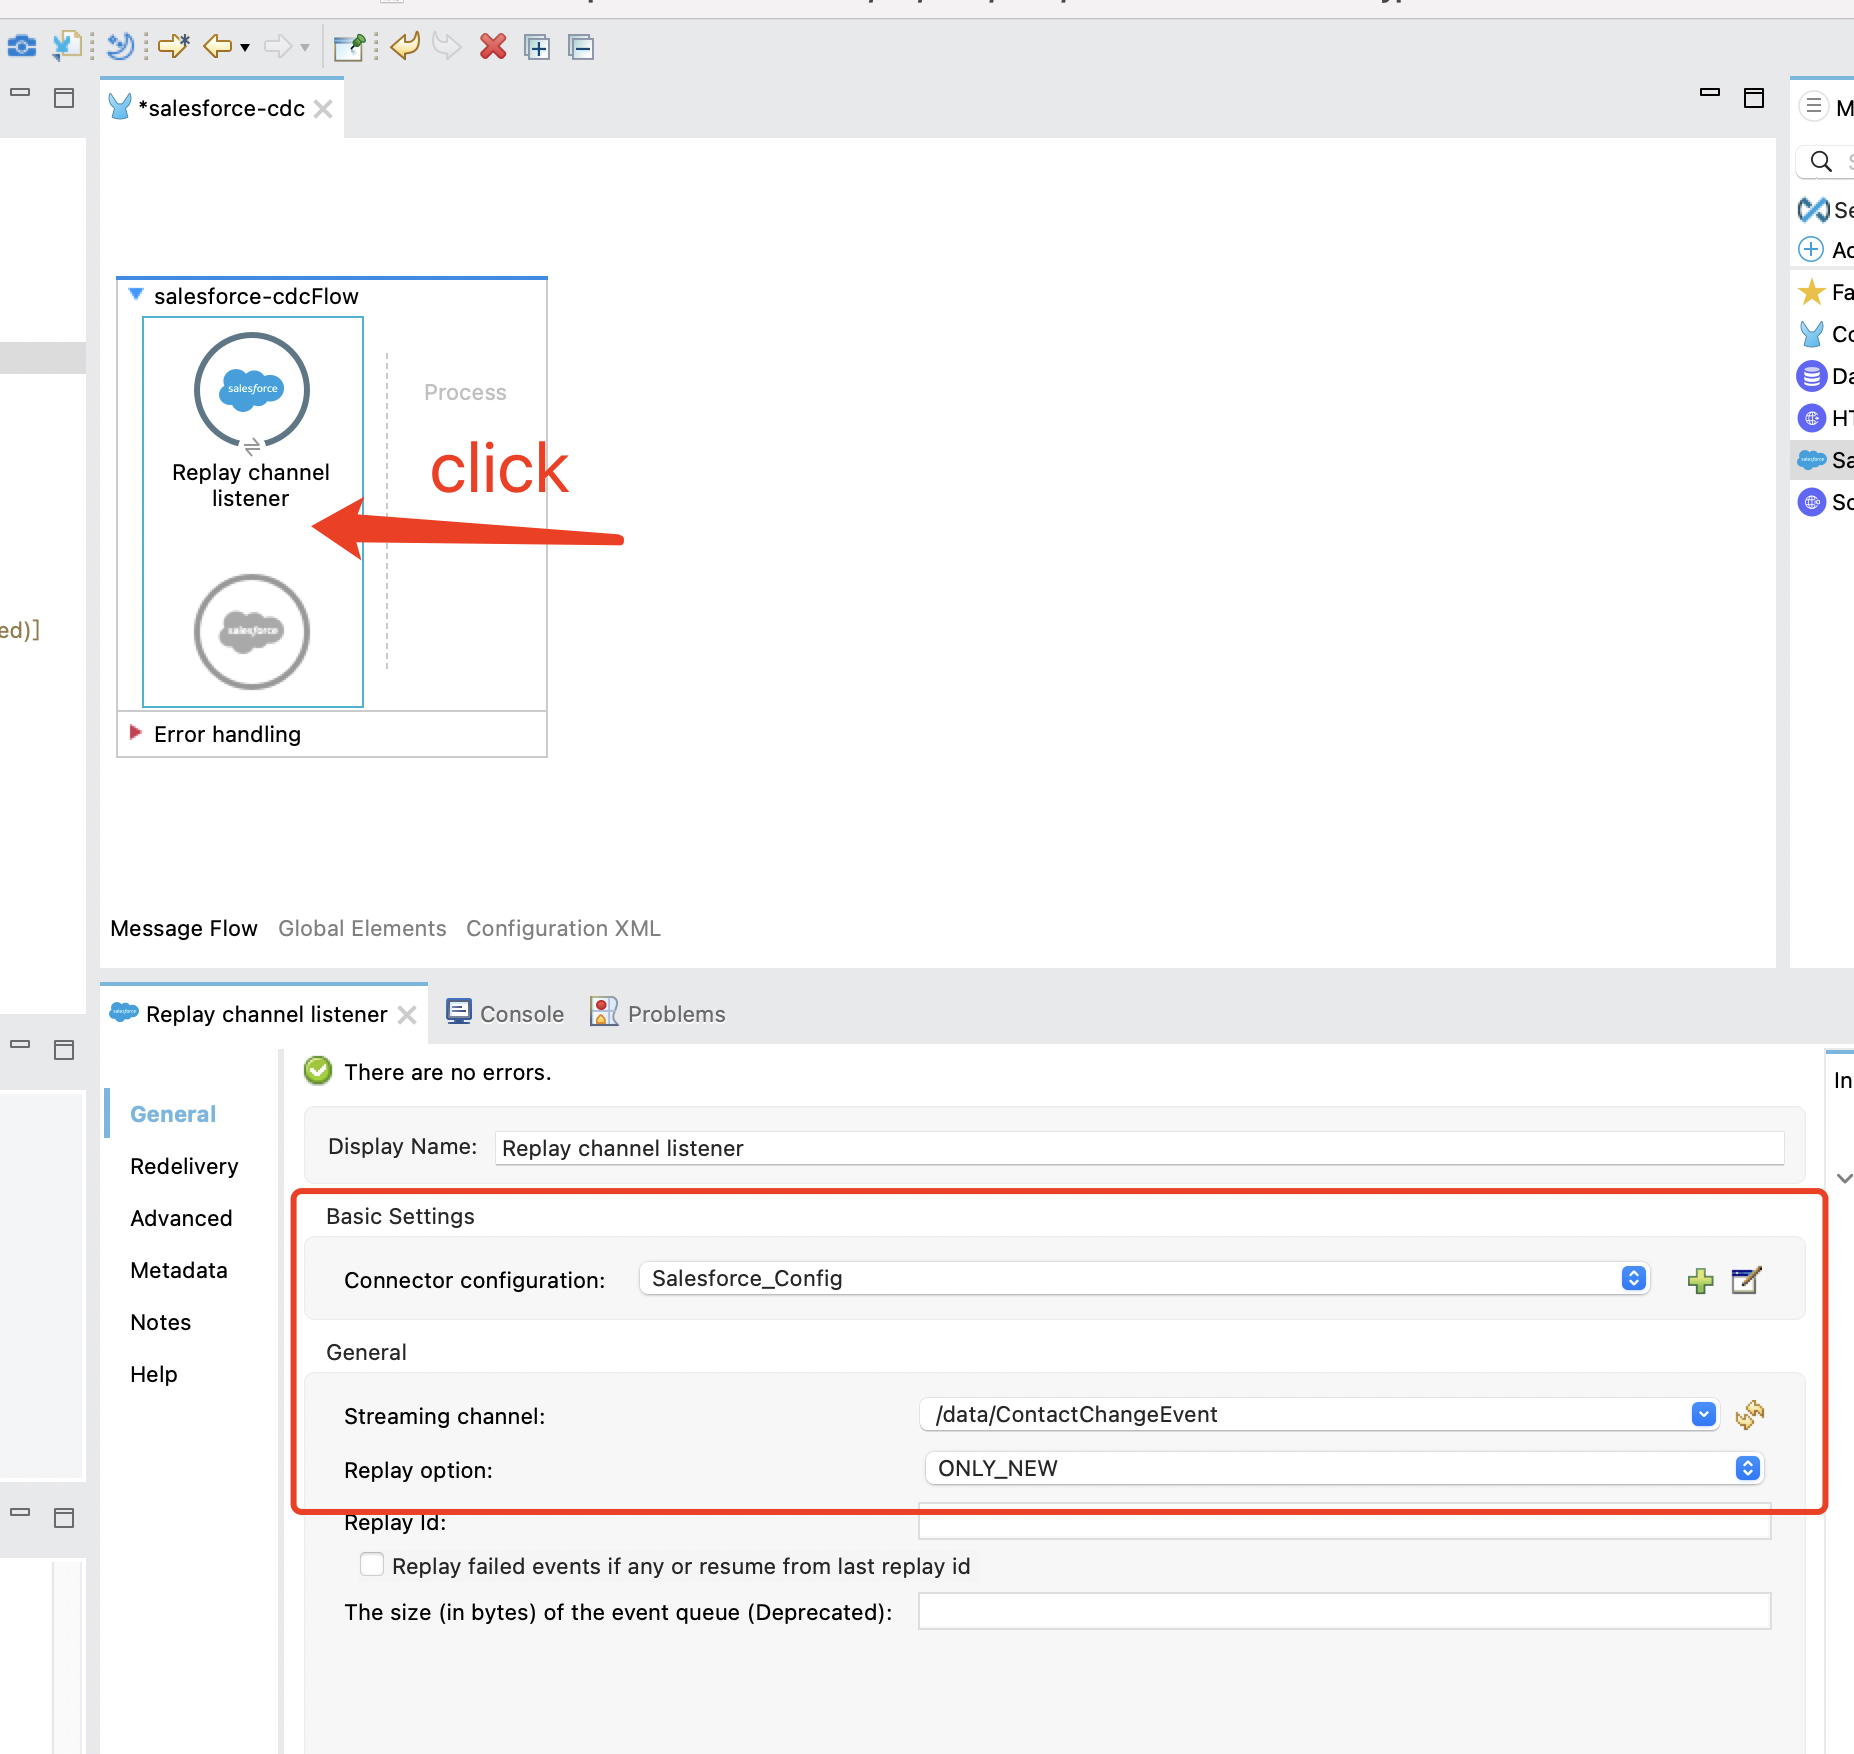Screen dimensions: 1854x1754
Task: Open the Redelivery properties section
Action: [x=184, y=1166]
